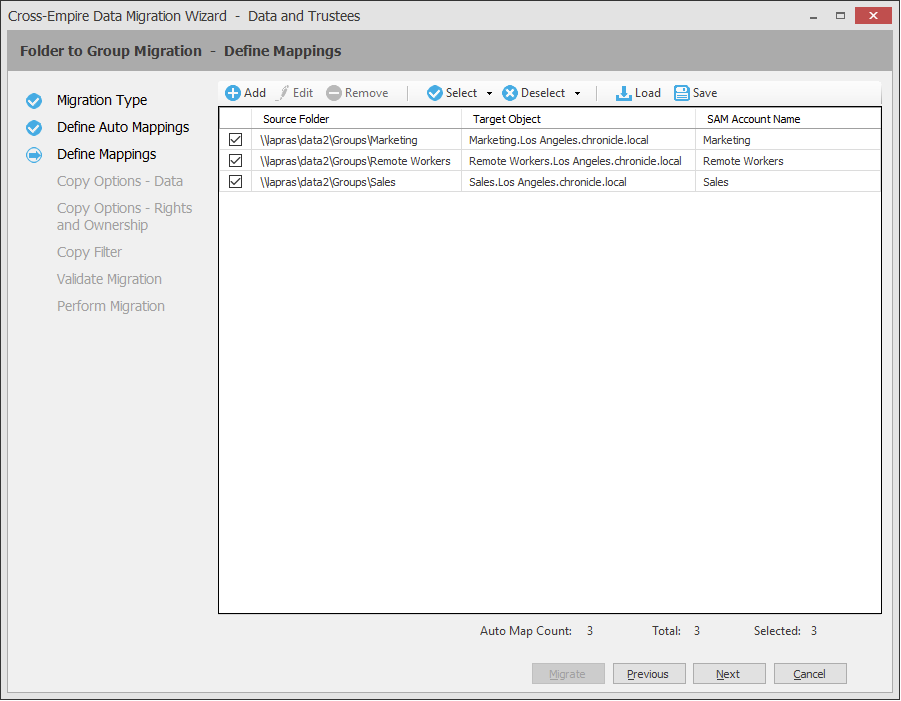Save mappings using the Save disk icon
Image resolution: width=901 pixels, height=701 pixels.
tap(682, 93)
